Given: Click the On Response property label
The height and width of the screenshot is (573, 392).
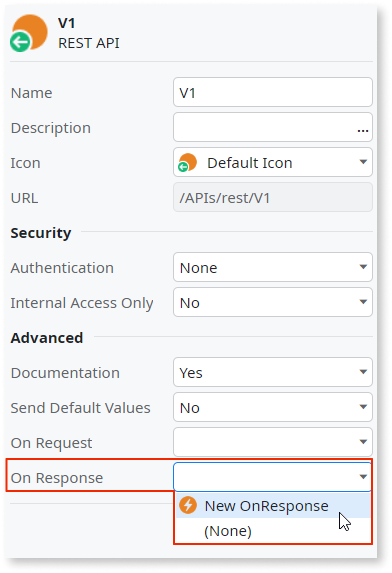Looking at the screenshot, I should pyautogui.click(x=57, y=478).
